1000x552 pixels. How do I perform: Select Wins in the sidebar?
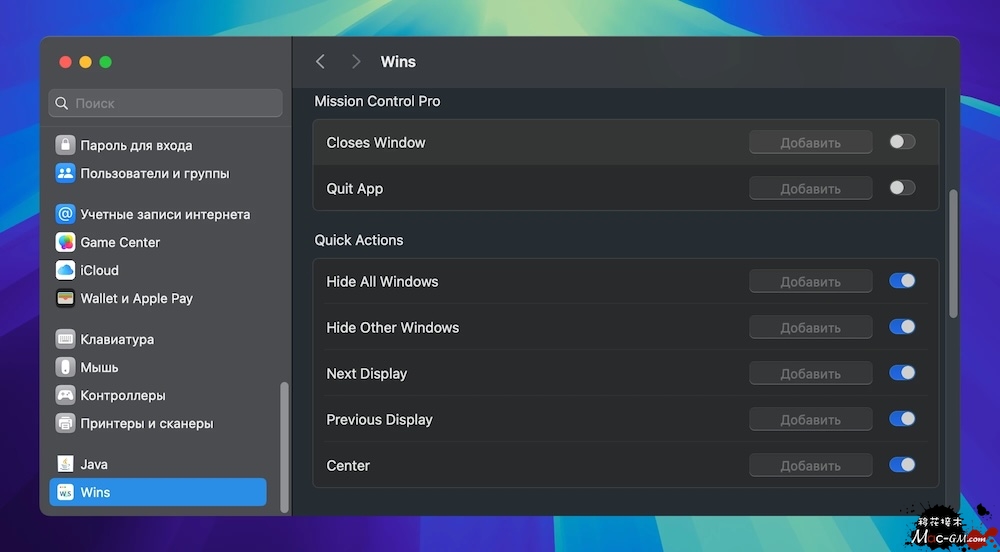click(x=158, y=492)
